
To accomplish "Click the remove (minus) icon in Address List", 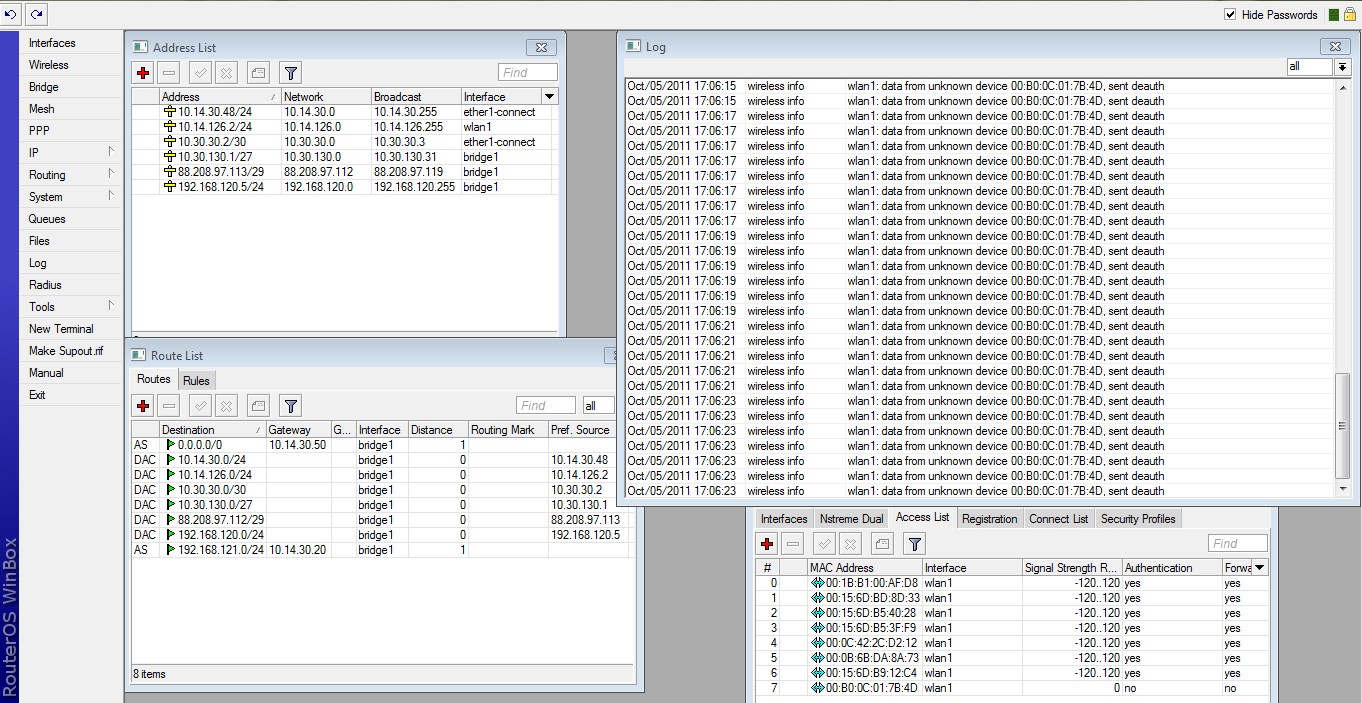I will [169, 73].
